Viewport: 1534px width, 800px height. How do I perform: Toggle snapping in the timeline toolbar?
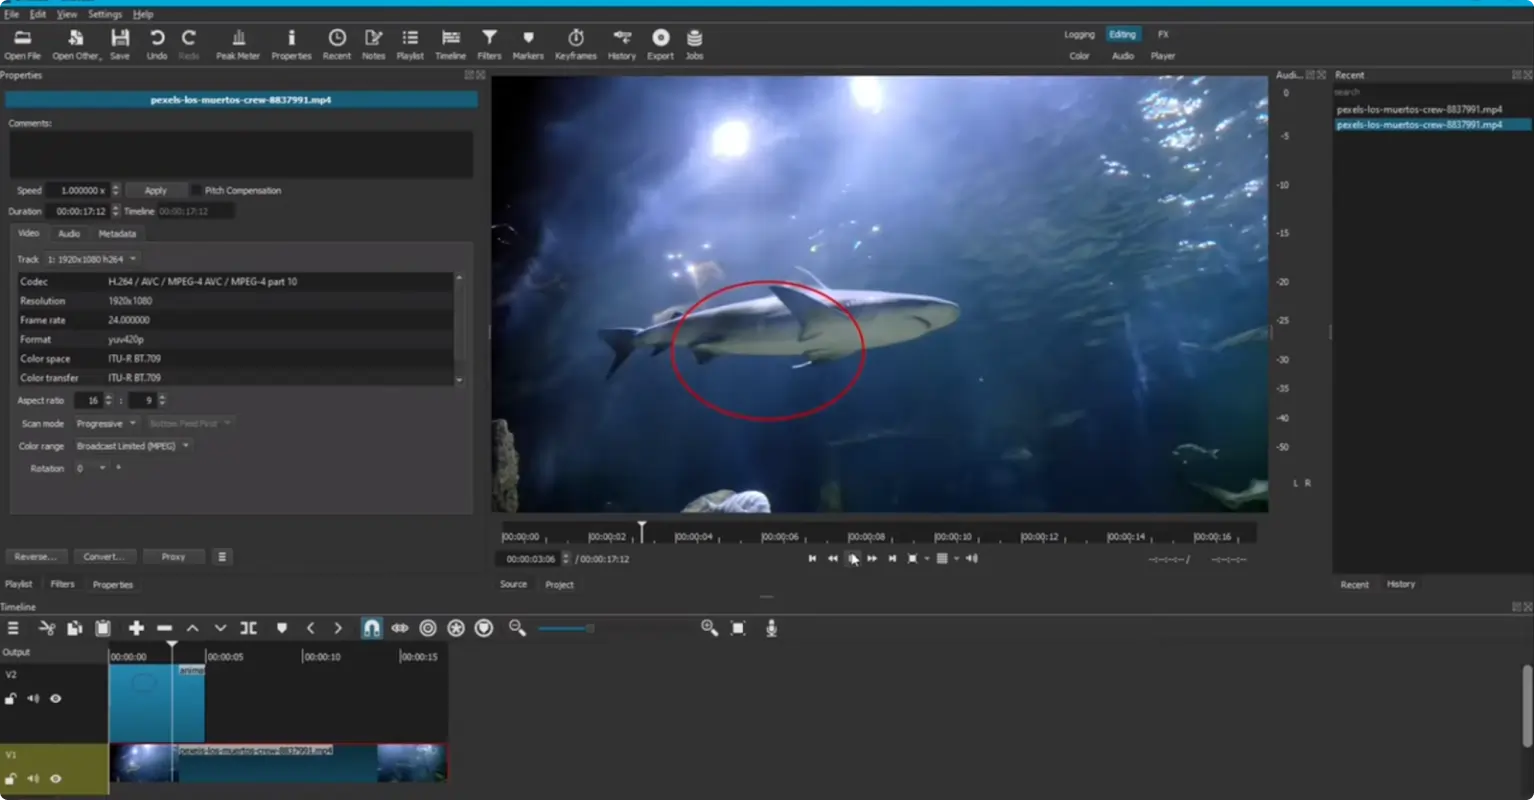pos(371,628)
